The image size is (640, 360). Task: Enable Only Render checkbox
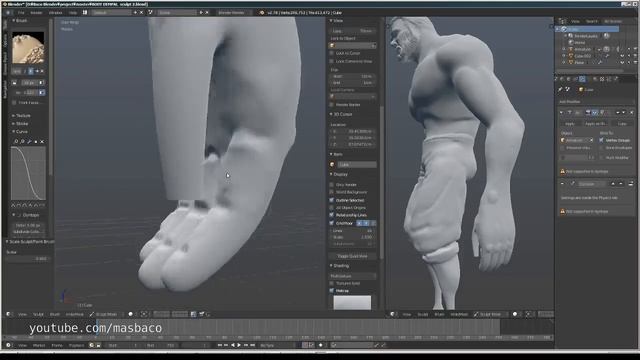coord(331,184)
